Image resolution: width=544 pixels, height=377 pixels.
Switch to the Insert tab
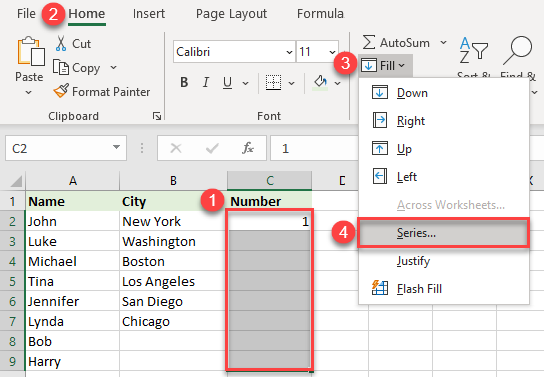[x=149, y=14]
